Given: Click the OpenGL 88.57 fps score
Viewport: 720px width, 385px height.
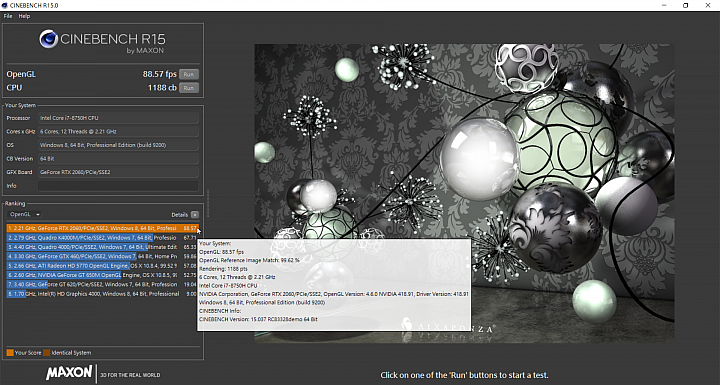Looking at the screenshot, I should (159, 74).
